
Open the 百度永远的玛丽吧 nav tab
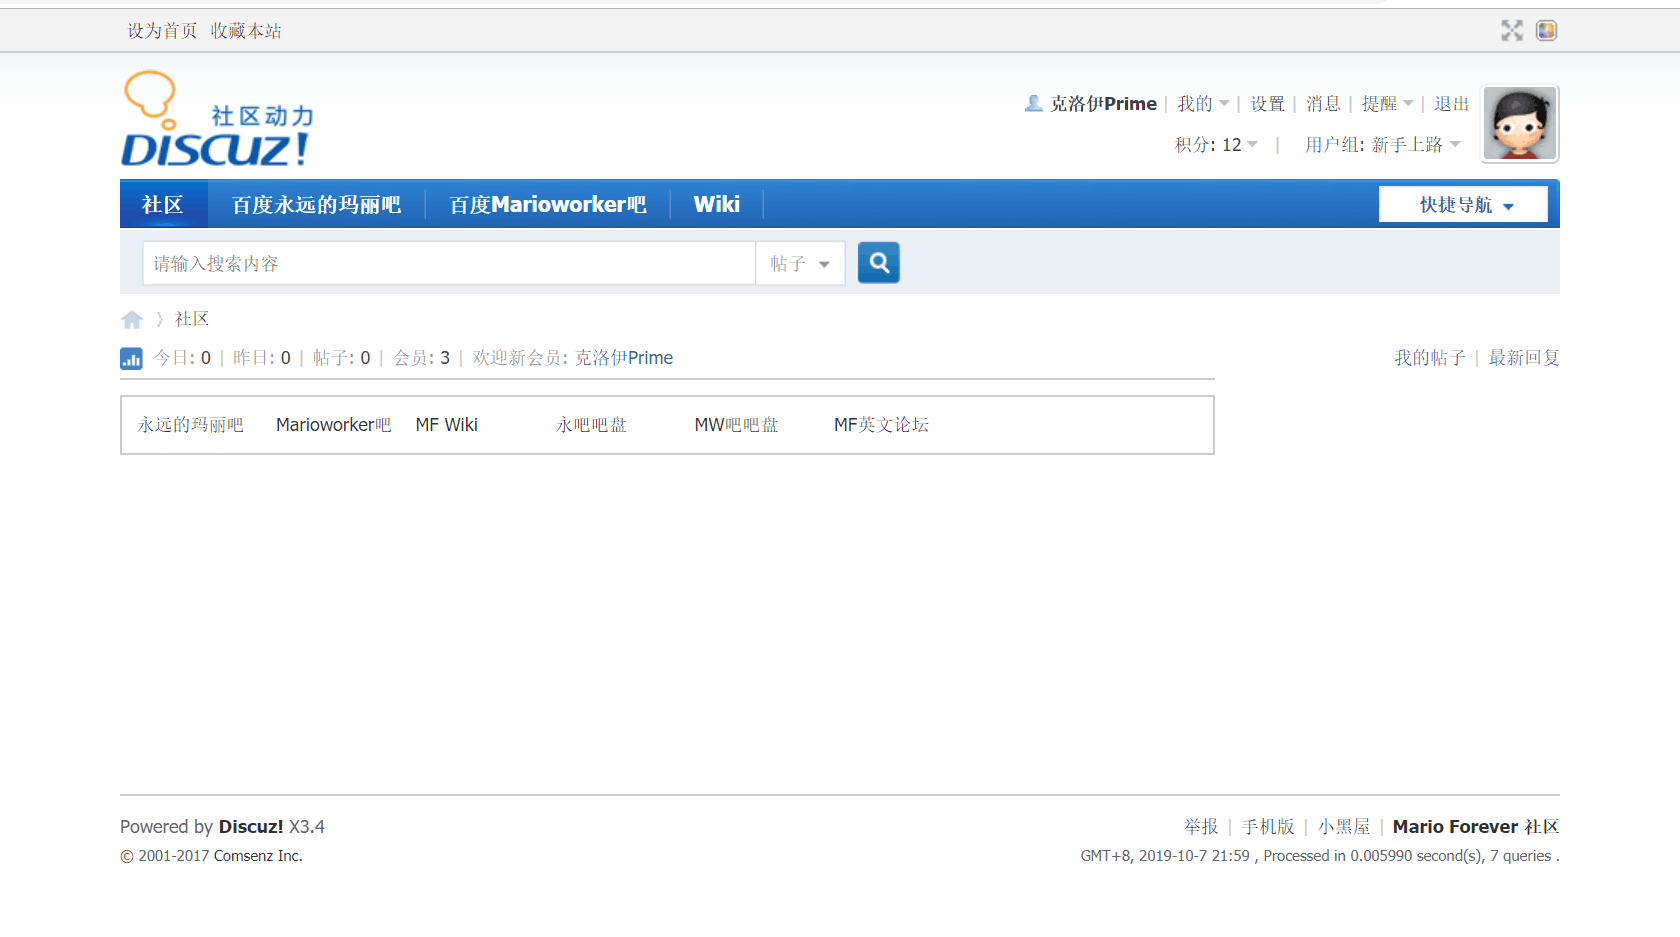[316, 204]
